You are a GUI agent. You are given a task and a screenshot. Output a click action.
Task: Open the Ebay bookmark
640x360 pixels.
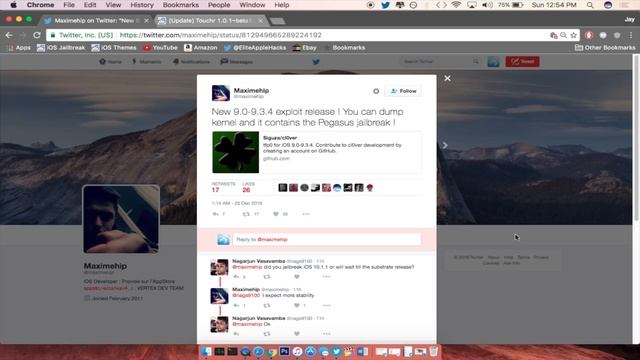pos(304,48)
